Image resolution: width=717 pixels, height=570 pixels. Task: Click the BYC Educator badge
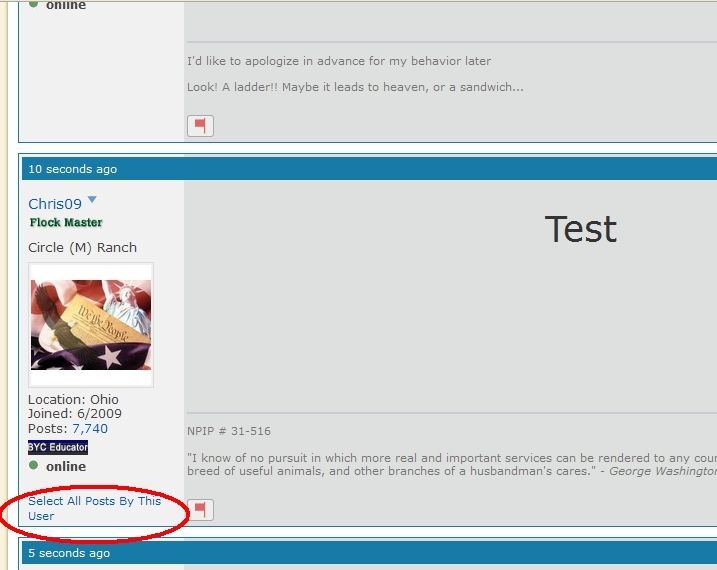pyautogui.click(x=58, y=447)
